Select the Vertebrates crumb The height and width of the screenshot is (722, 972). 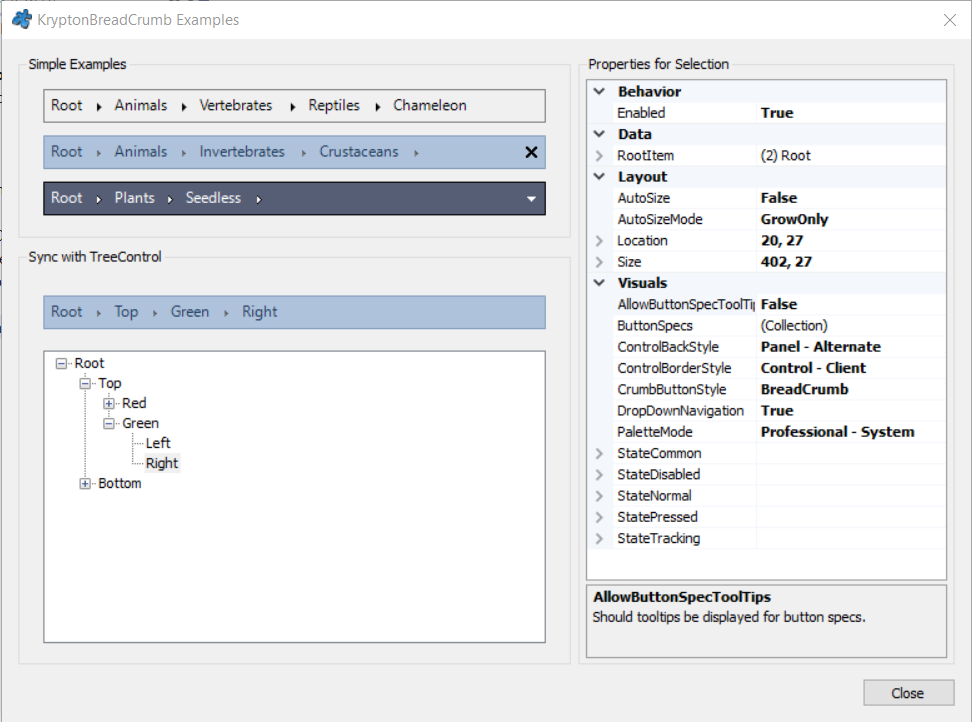pos(236,105)
